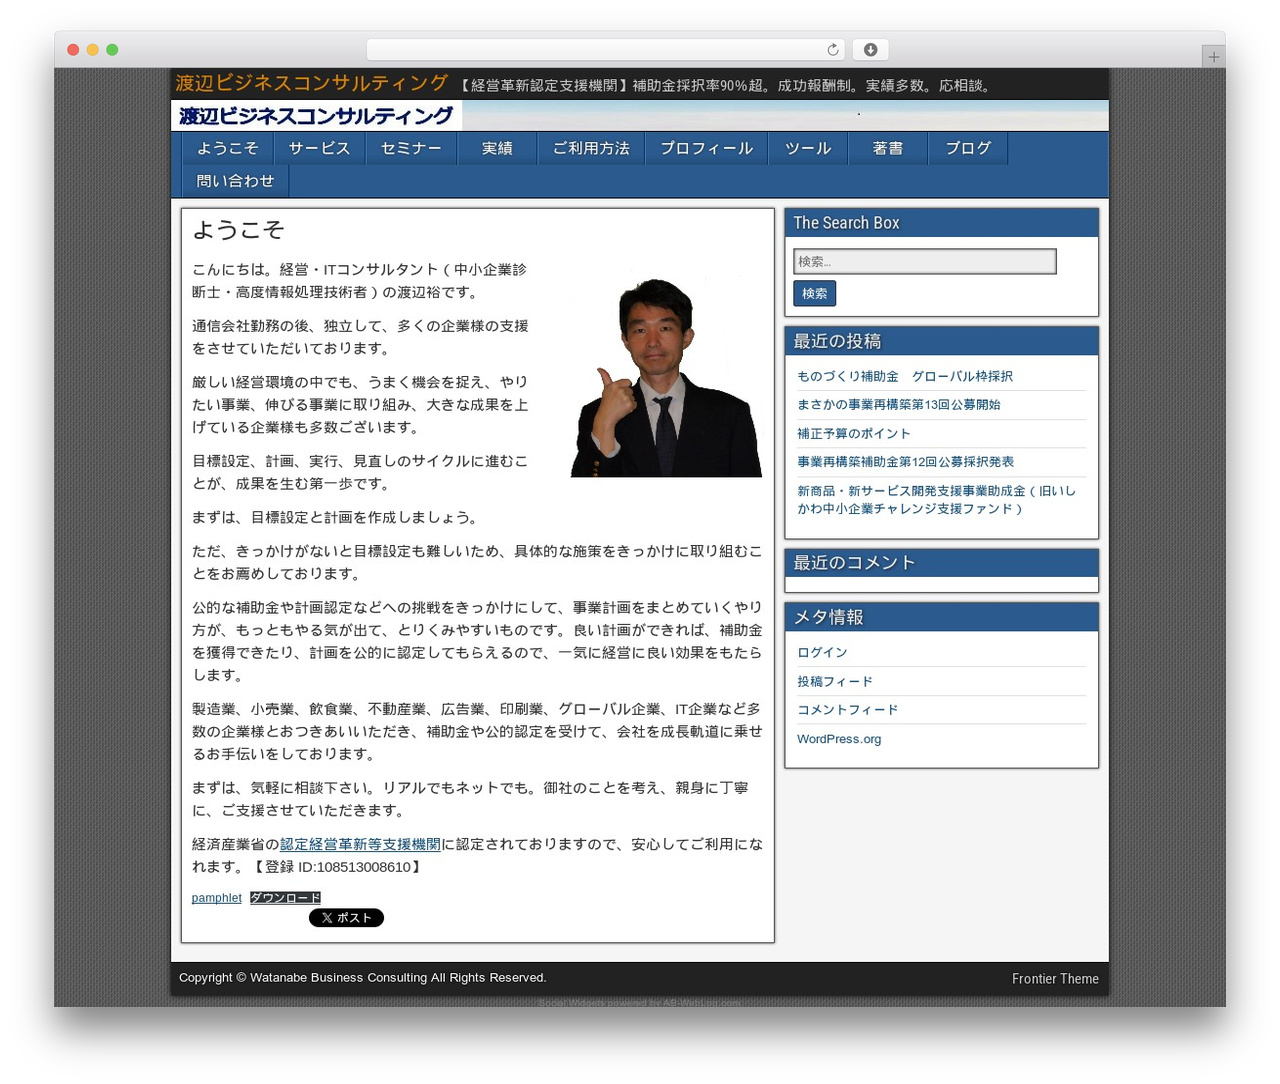
Task: Open the プロフィール menu item
Action: [706, 148]
